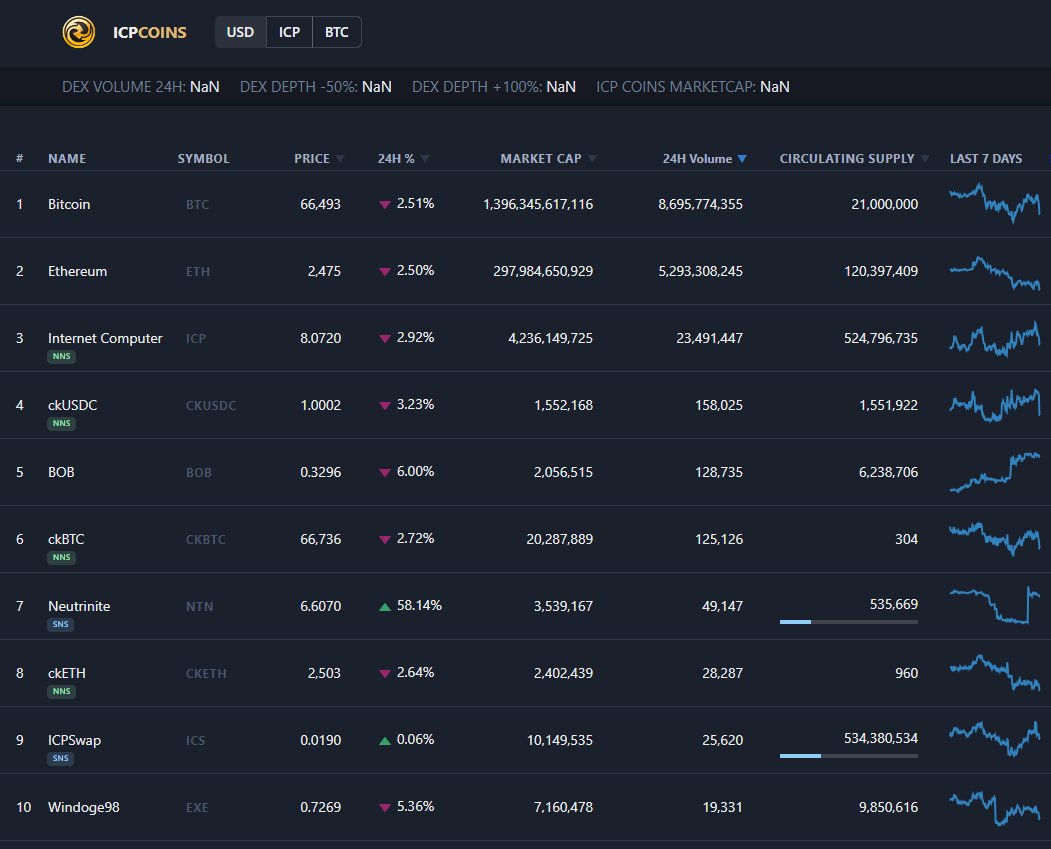
Task: Click ICPSwap's circulating supply progress bar
Action: click(x=849, y=756)
